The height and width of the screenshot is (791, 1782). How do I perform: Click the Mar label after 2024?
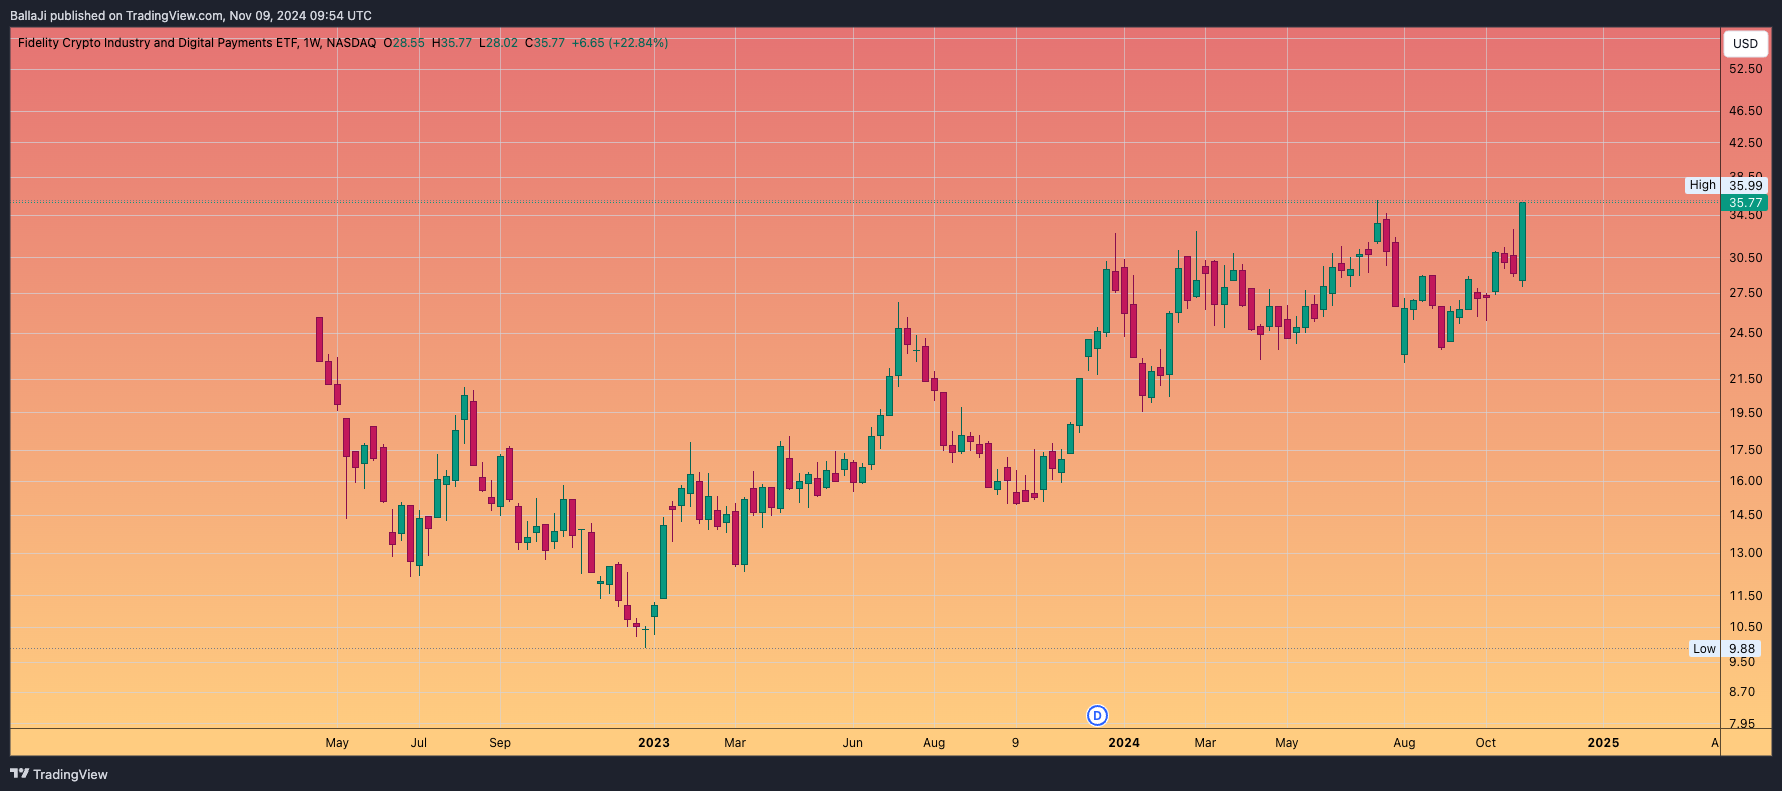[x=1205, y=742]
